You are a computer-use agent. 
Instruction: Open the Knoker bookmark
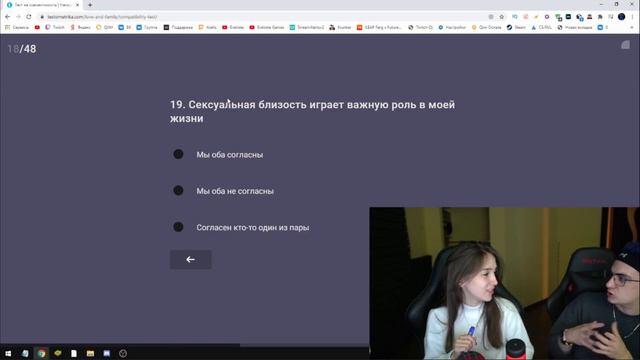(x=340, y=27)
